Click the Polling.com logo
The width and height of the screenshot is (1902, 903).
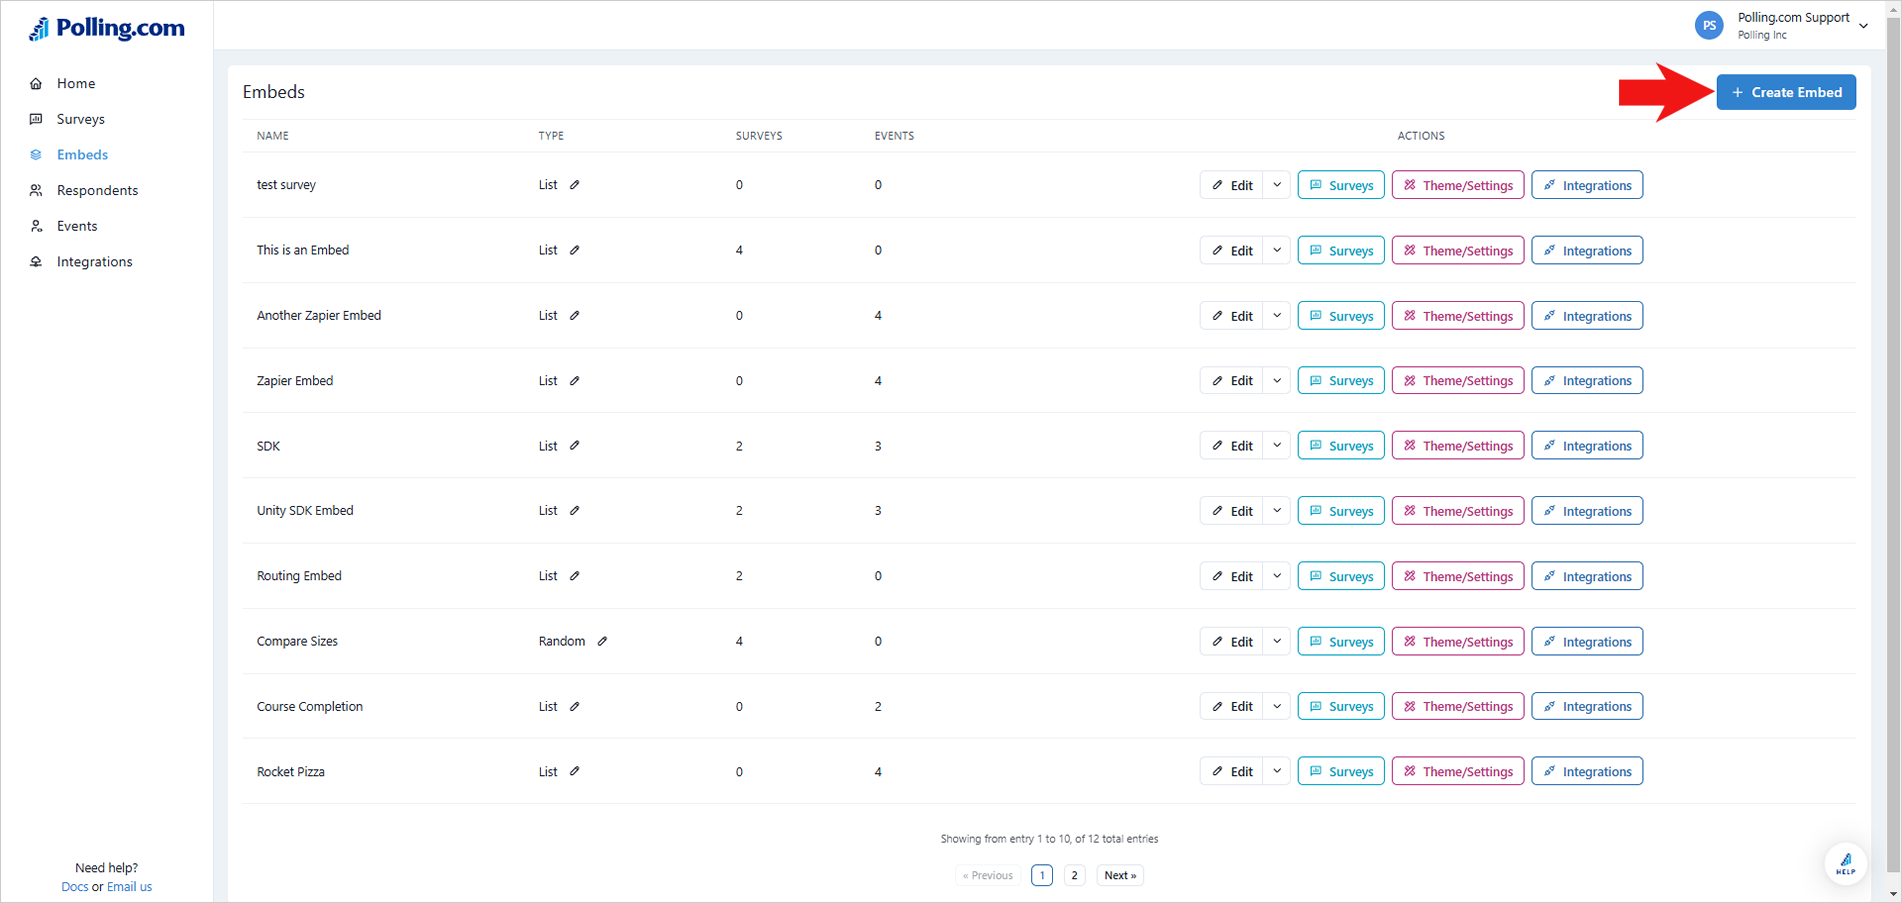pos(106,28)
